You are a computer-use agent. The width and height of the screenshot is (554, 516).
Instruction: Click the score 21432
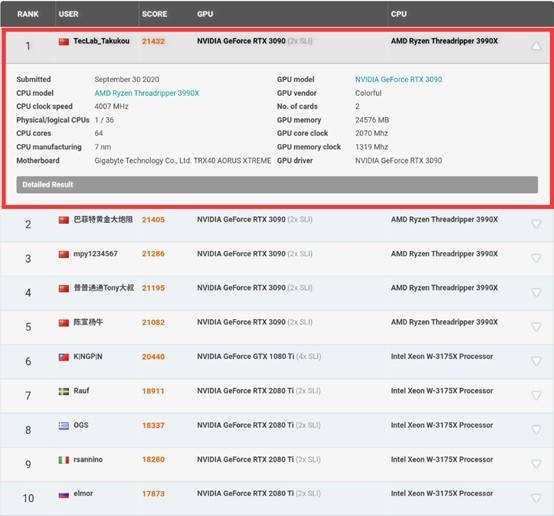[153, 41]
